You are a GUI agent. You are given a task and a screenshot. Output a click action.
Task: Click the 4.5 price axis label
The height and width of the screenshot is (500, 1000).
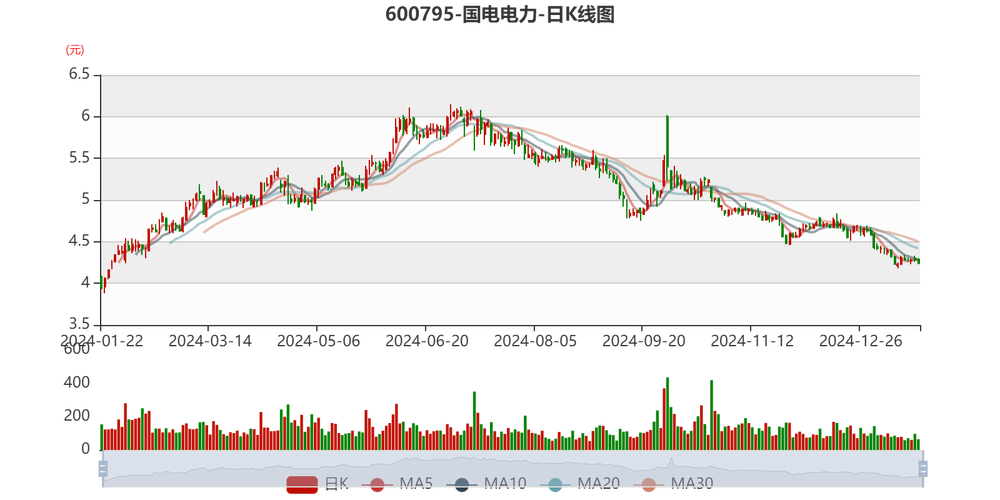click(x=79, y=242)
